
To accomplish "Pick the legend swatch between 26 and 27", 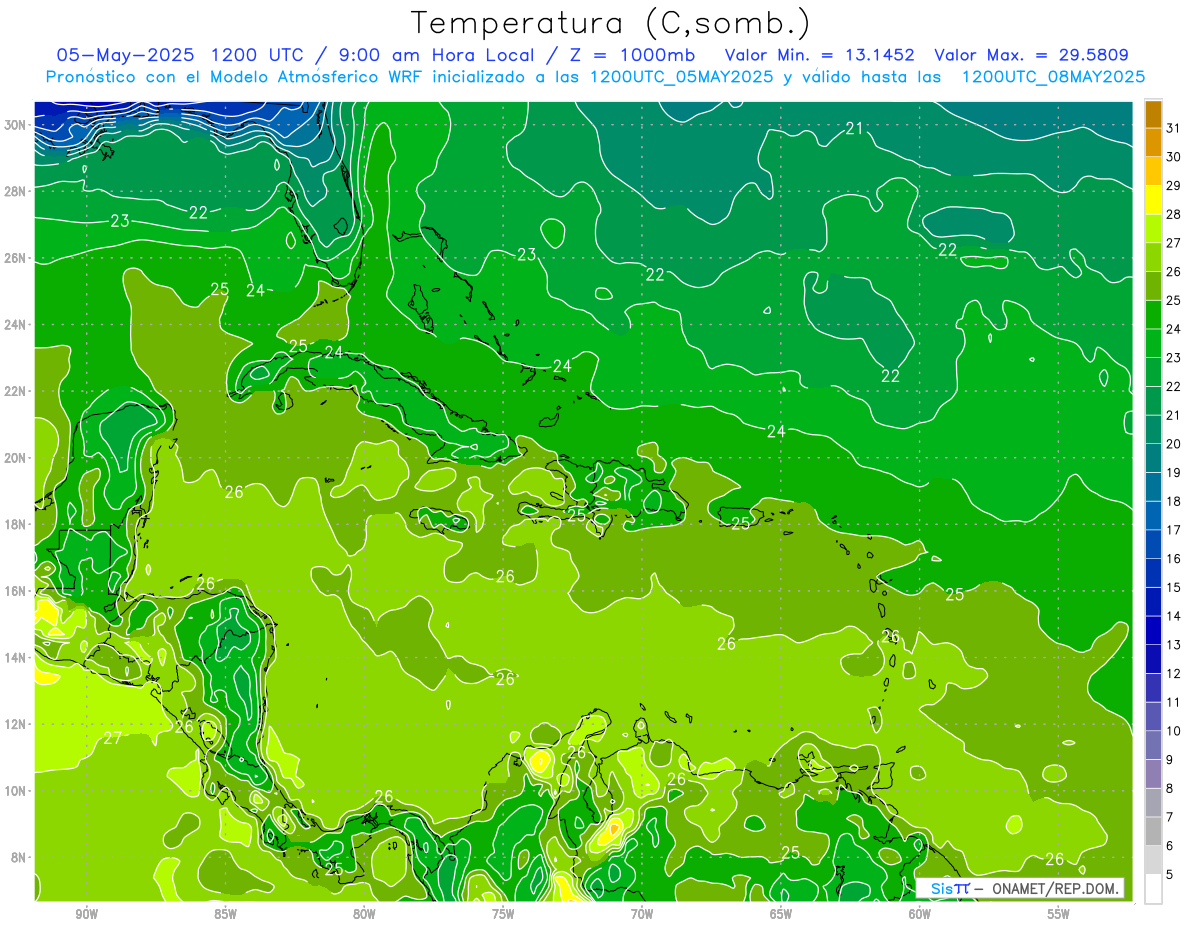I will pyautogui.click(x=1153, y=258).
